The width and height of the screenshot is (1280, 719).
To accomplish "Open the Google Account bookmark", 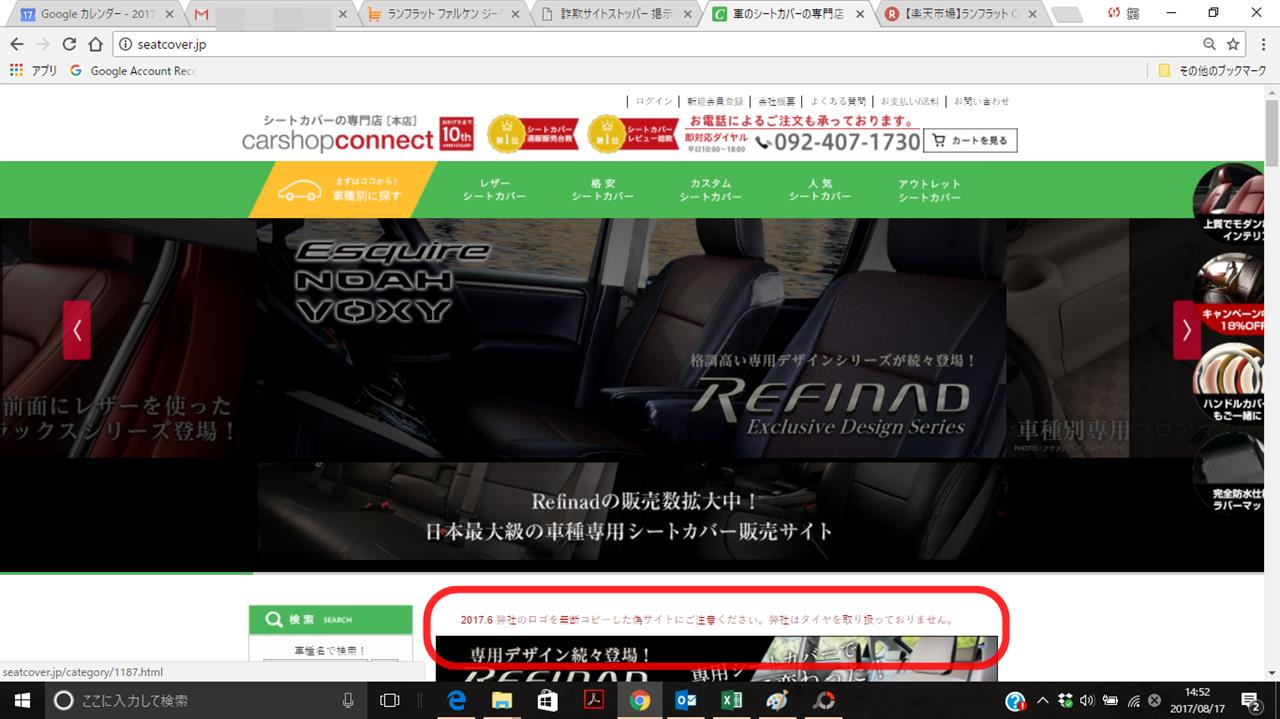I will (133, 71).
